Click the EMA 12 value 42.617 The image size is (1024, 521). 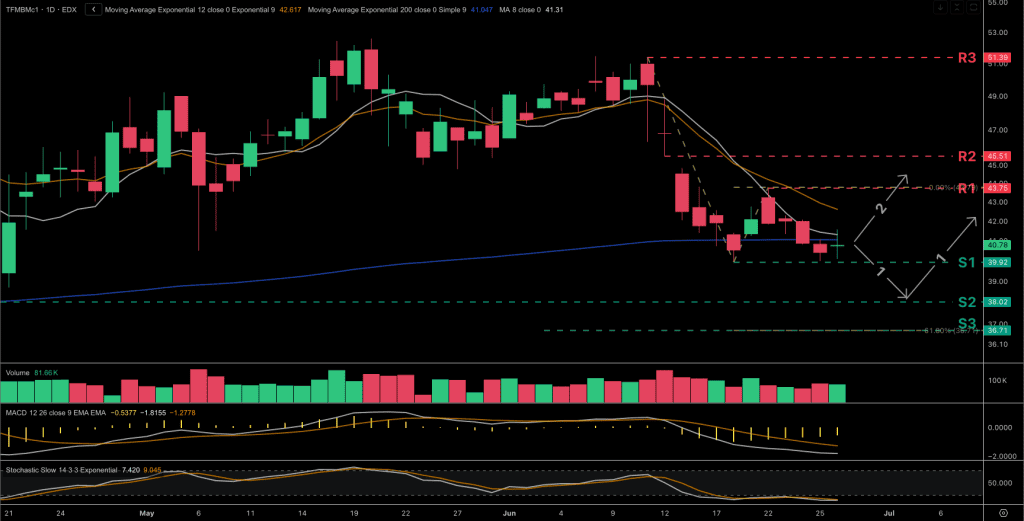[x=290, y=10]
